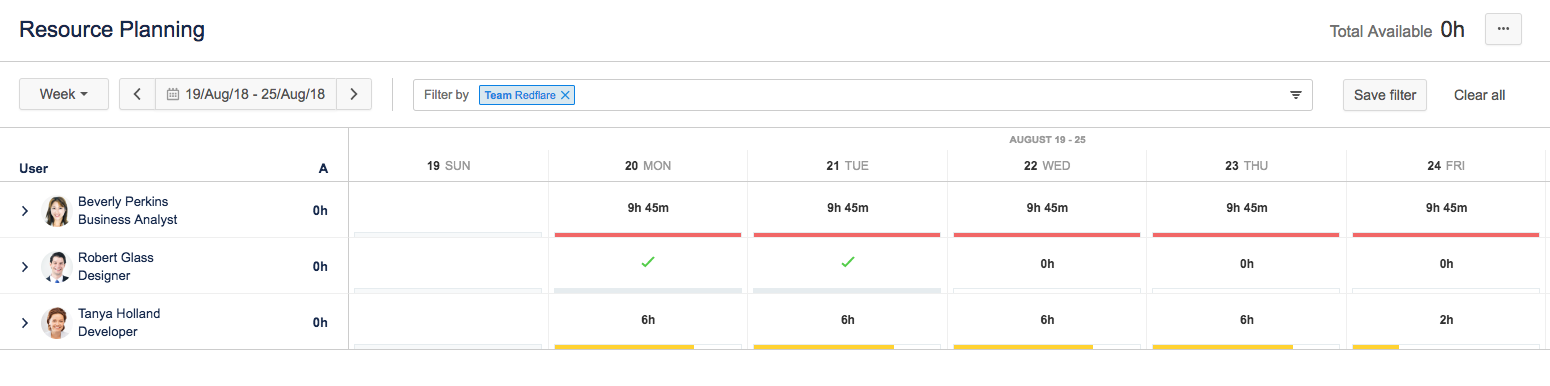Open date picker showing 19/Aug/18 - 25/Aug/18
This screenshot has height=386, width=1550.
tap(246, 94)
